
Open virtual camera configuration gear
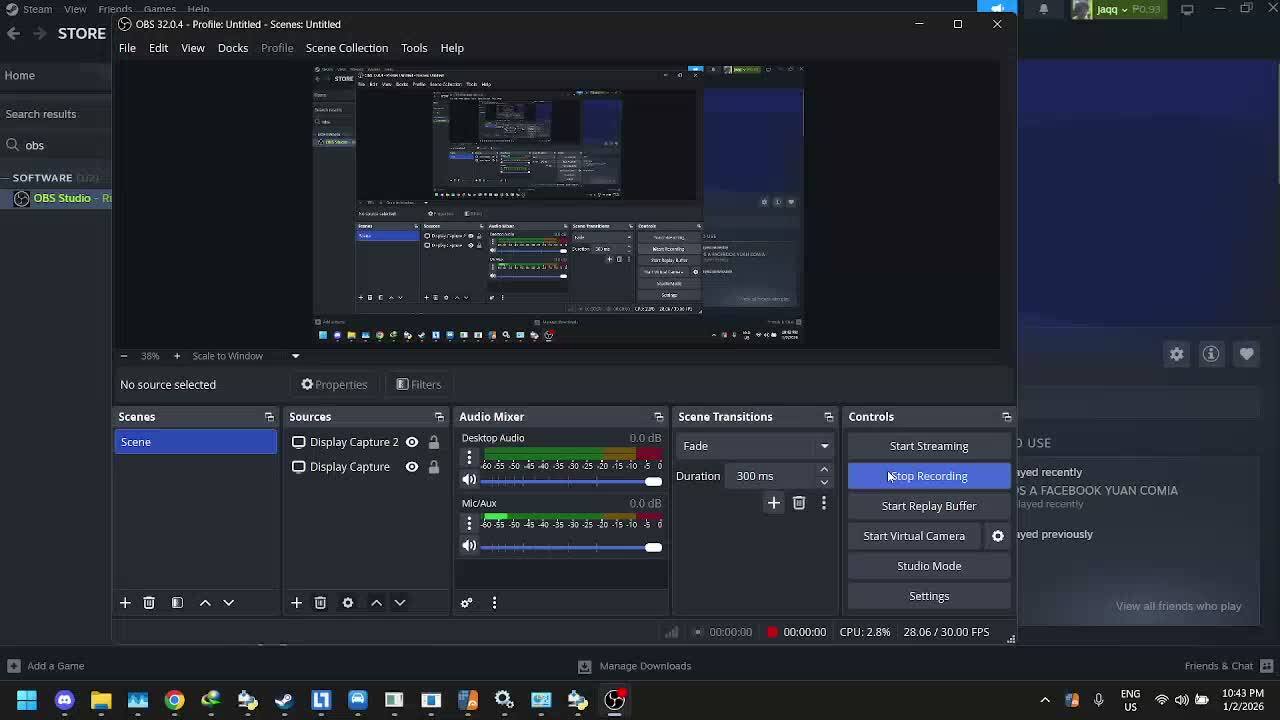[998, 536]
